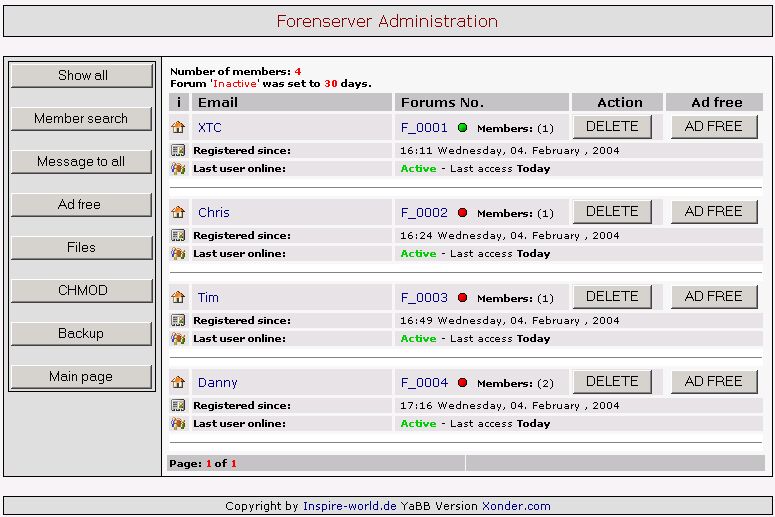
Task: Click the Forums No. column header
Action: click(x=481, y=102)
